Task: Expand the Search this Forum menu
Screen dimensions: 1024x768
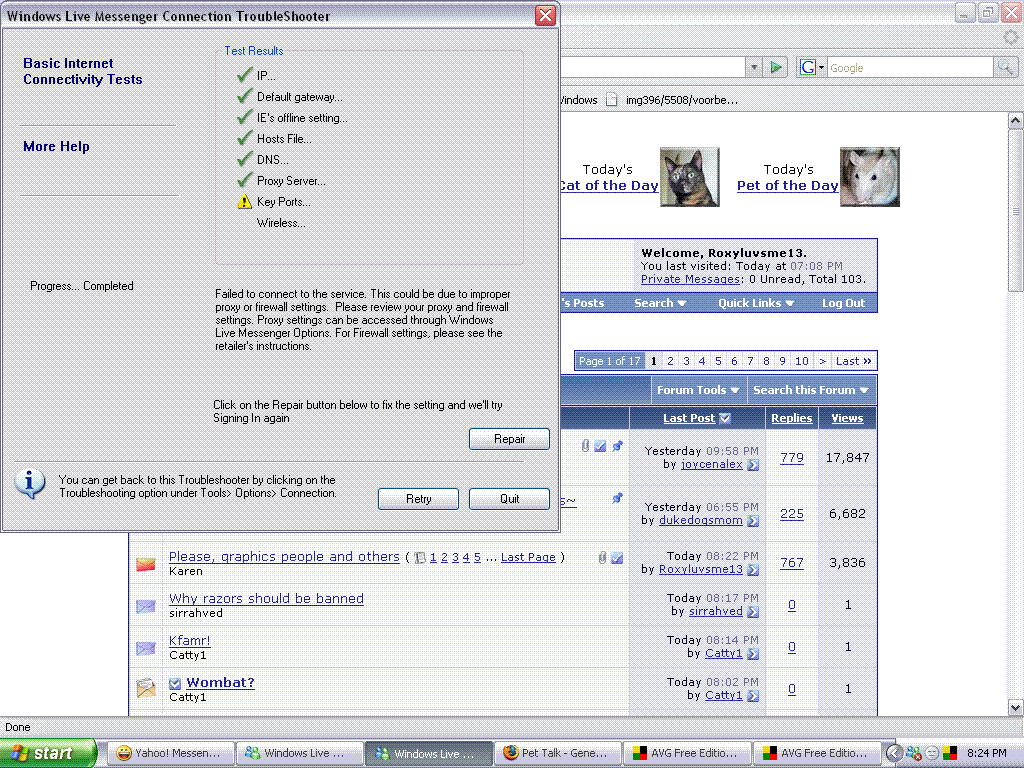Action: (810, 390)
